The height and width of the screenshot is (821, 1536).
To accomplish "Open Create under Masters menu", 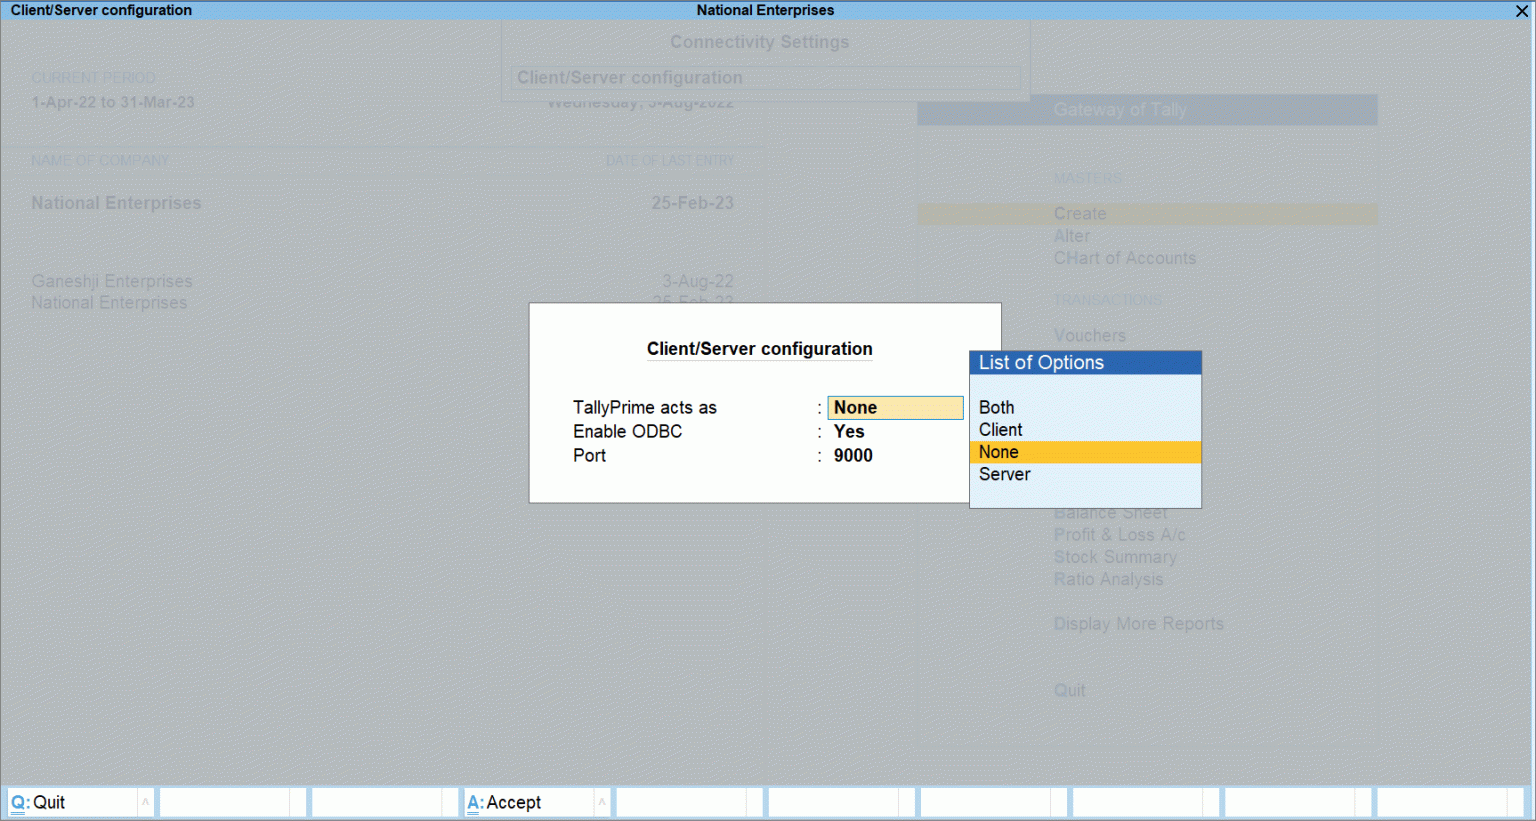I will point(1080,213).
